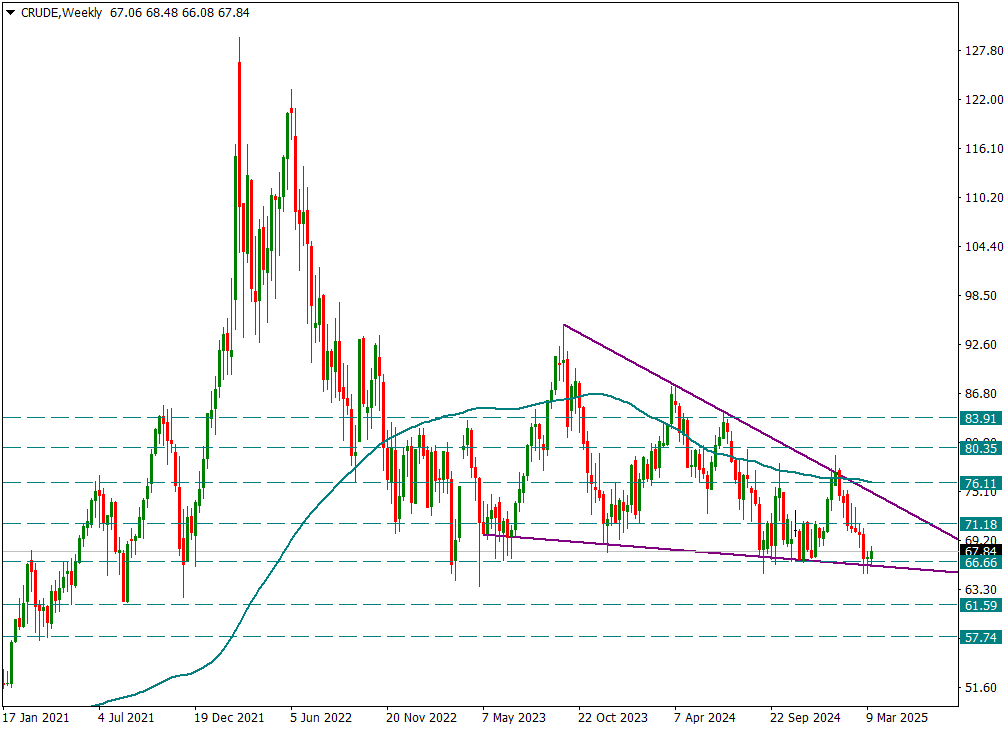Click the 7 Apr 2024 date label
The image size is (1008, 730).
[705, 717]
